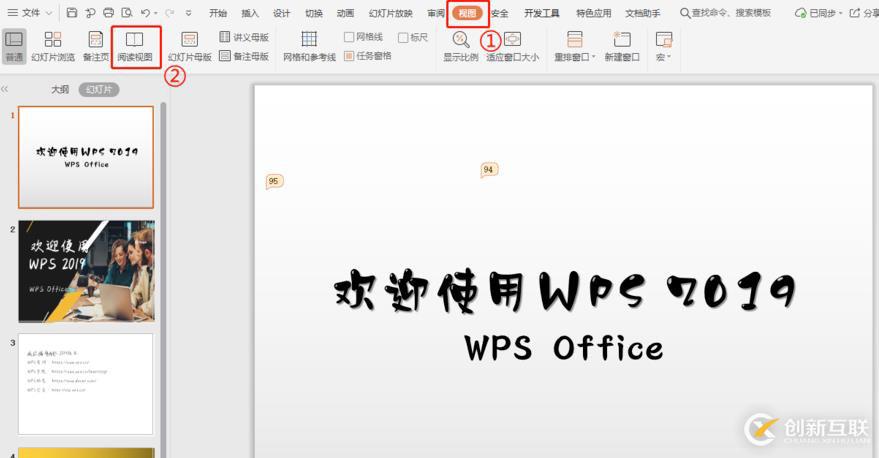
Task: Click the 查找命令、搜索模板 search field
Action: coord(731,12)
